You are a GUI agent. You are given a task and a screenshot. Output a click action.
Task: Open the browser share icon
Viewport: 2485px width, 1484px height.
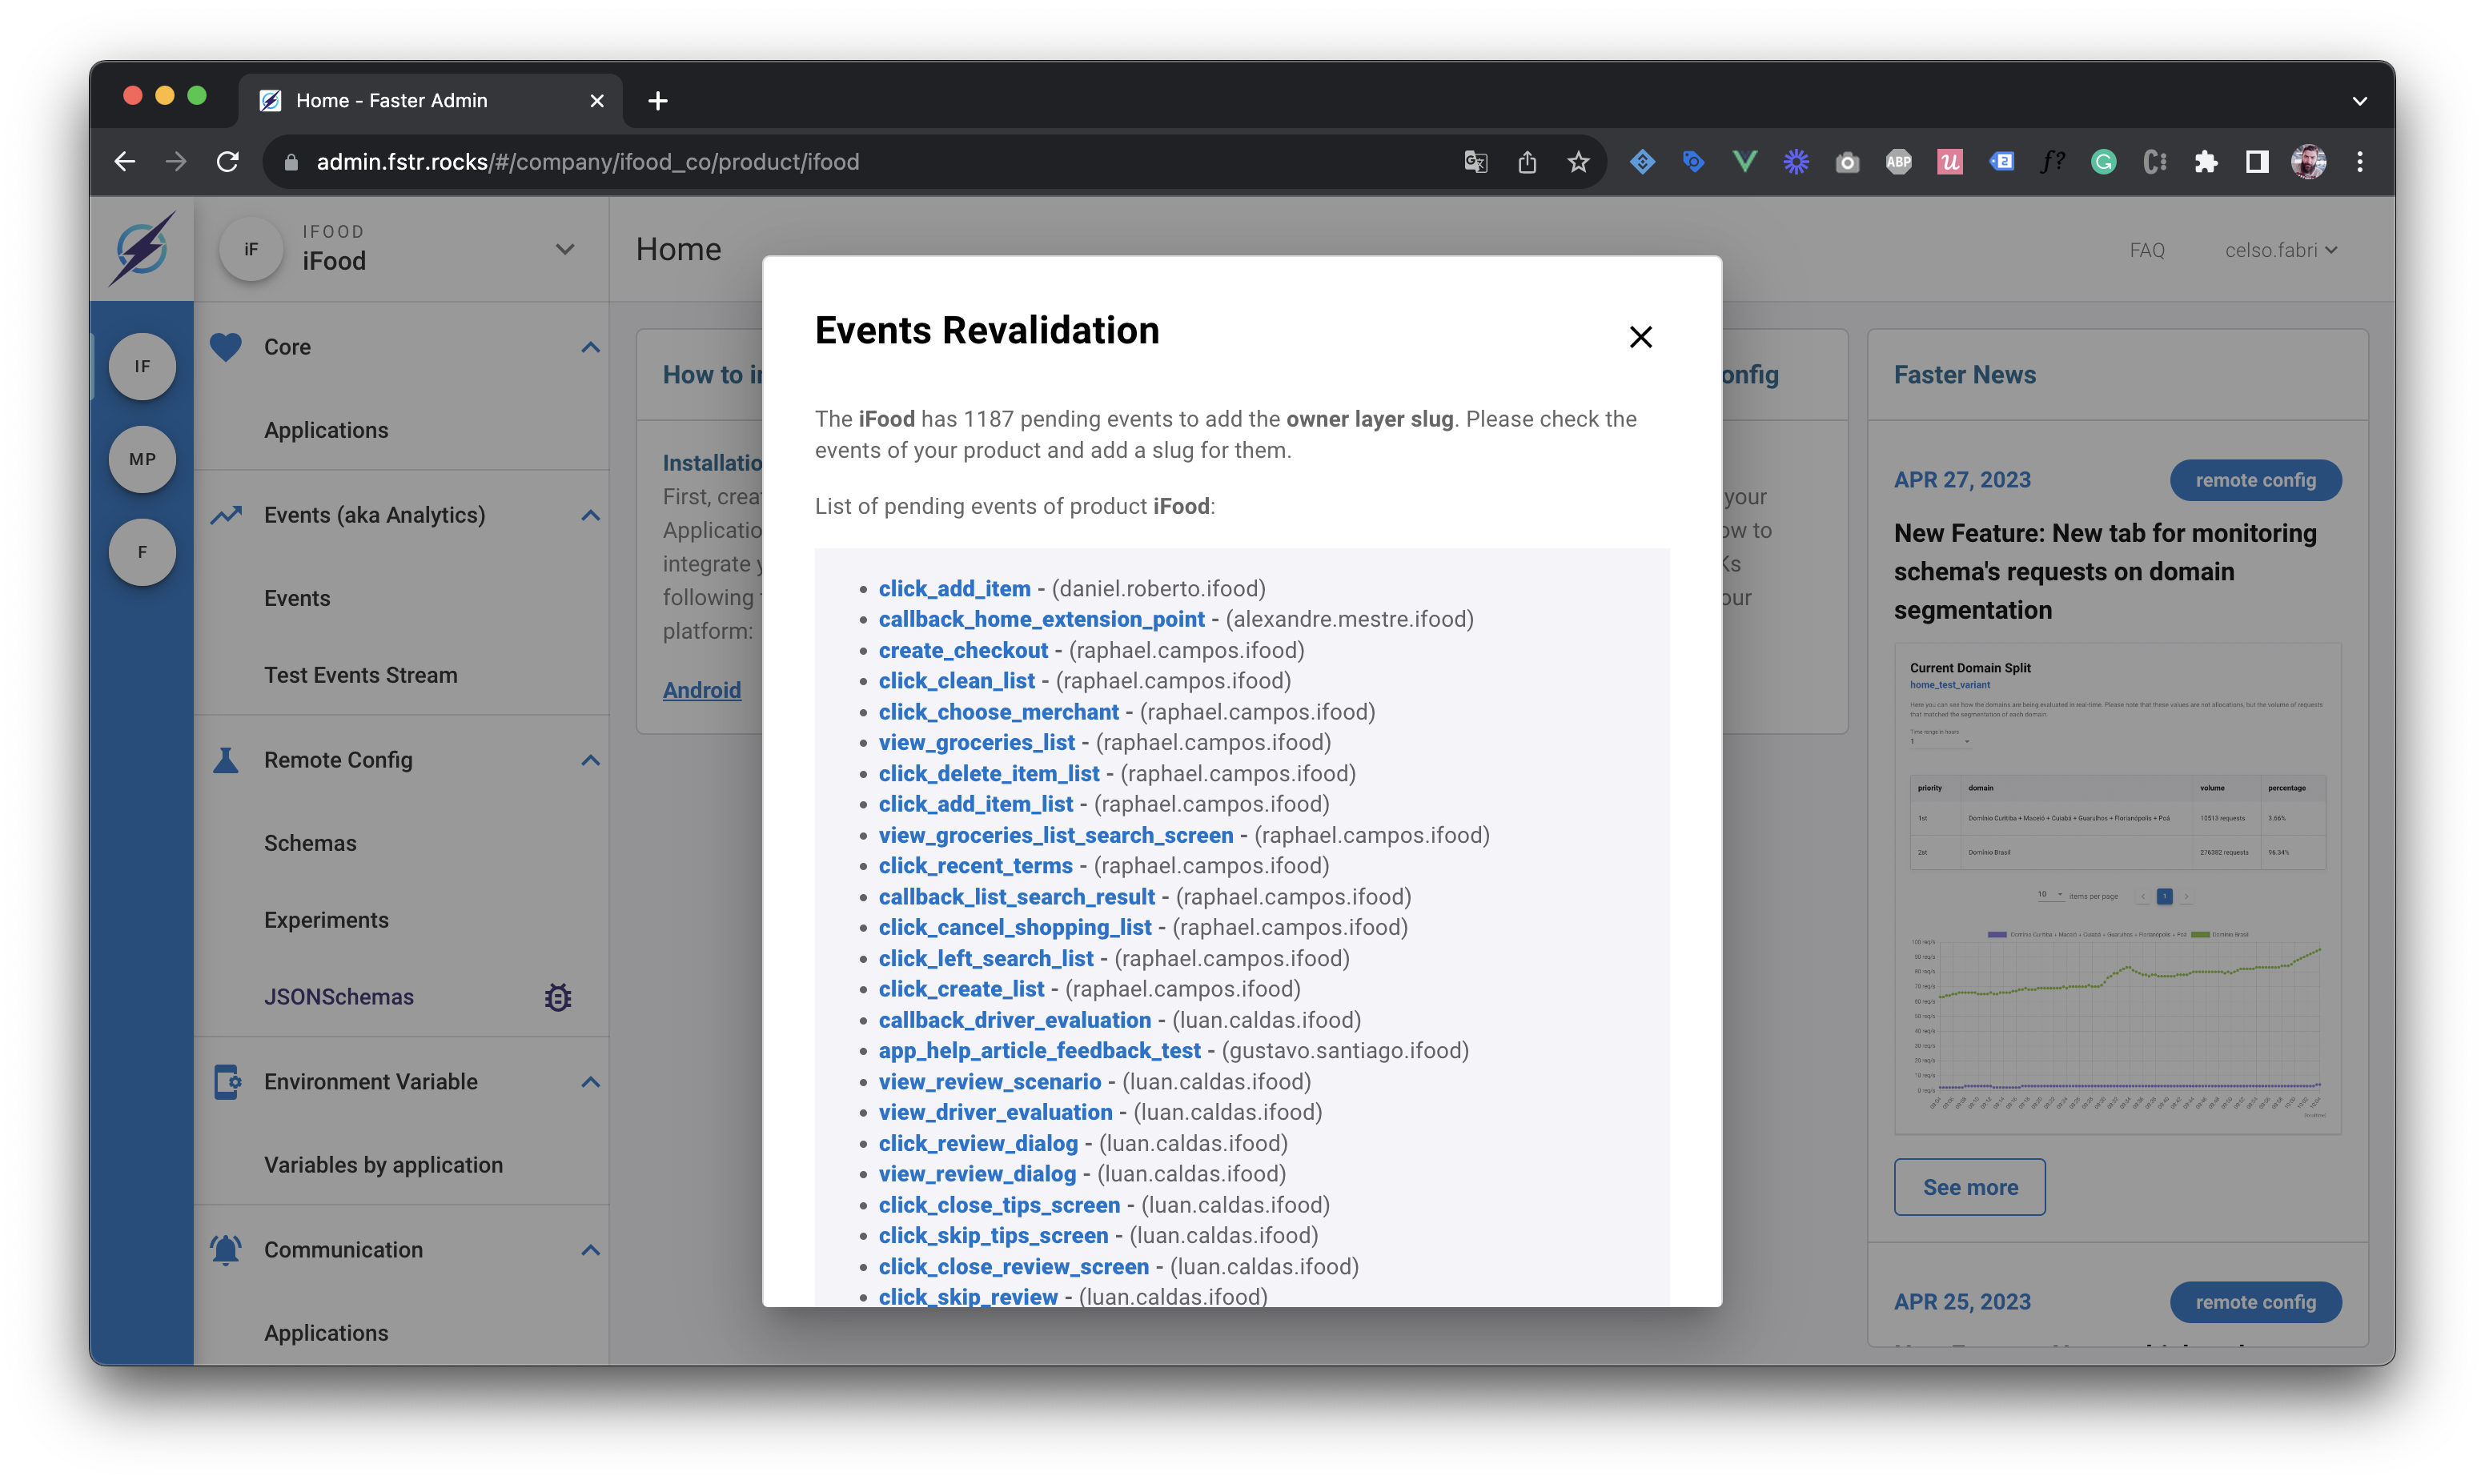(x=1527, y=162)
